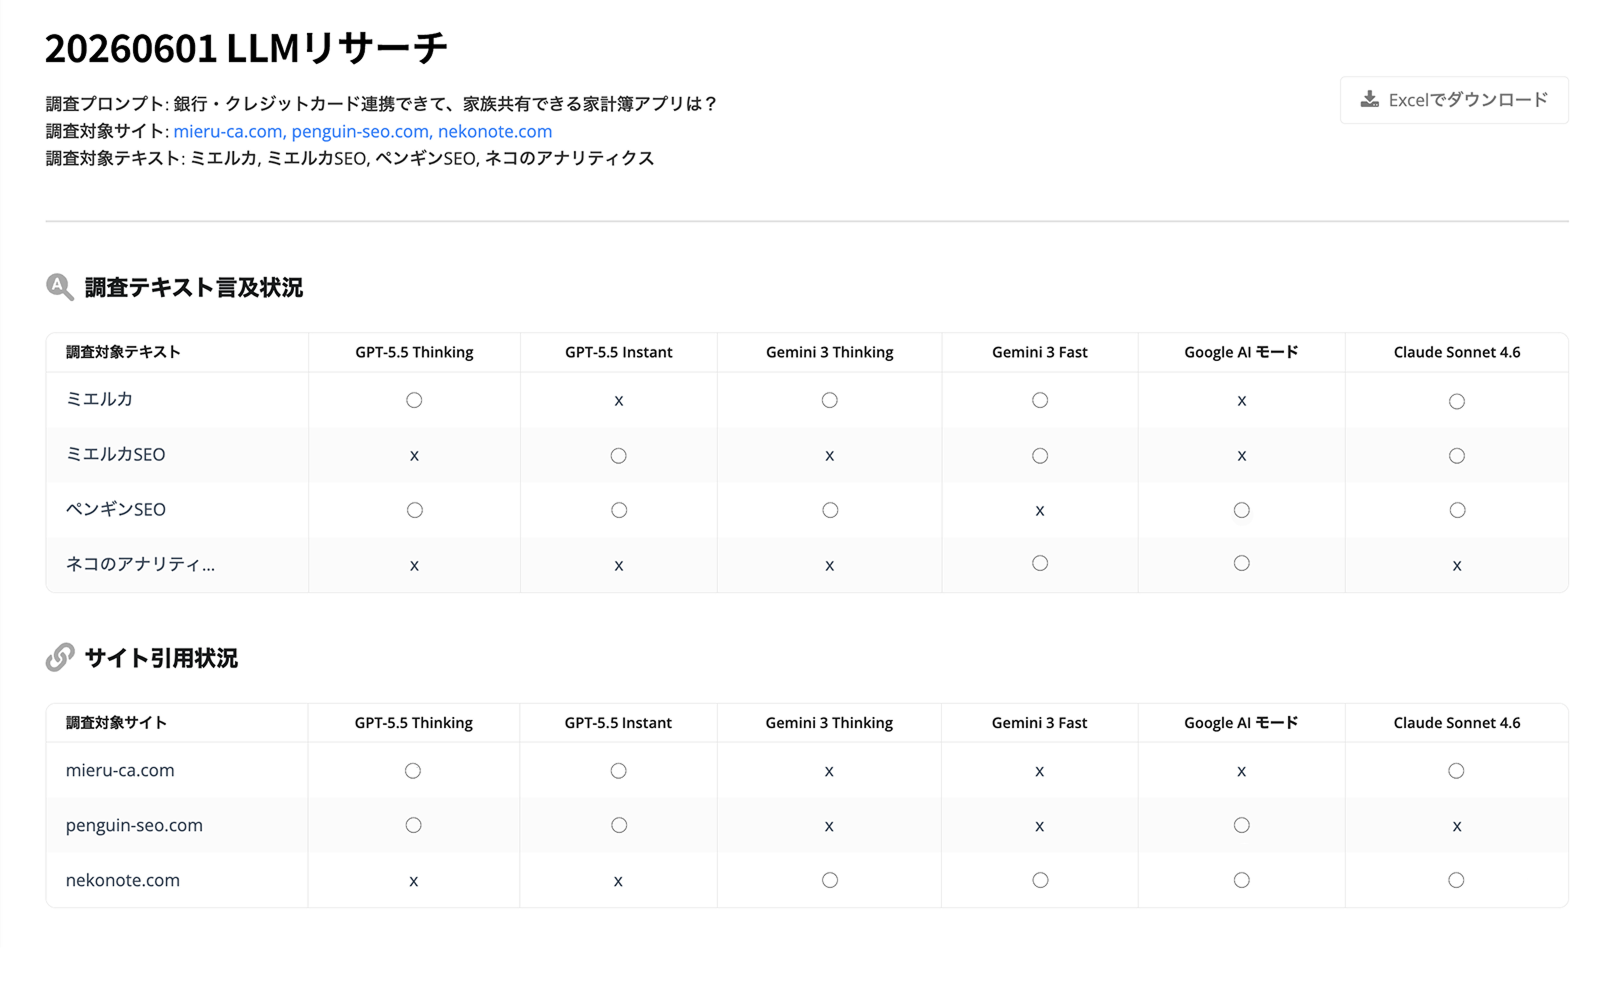Click the mieru-ca.com row's circle under Claude Sonnet 4.6
The image size is (1613, 988).
coord(1456,771)
